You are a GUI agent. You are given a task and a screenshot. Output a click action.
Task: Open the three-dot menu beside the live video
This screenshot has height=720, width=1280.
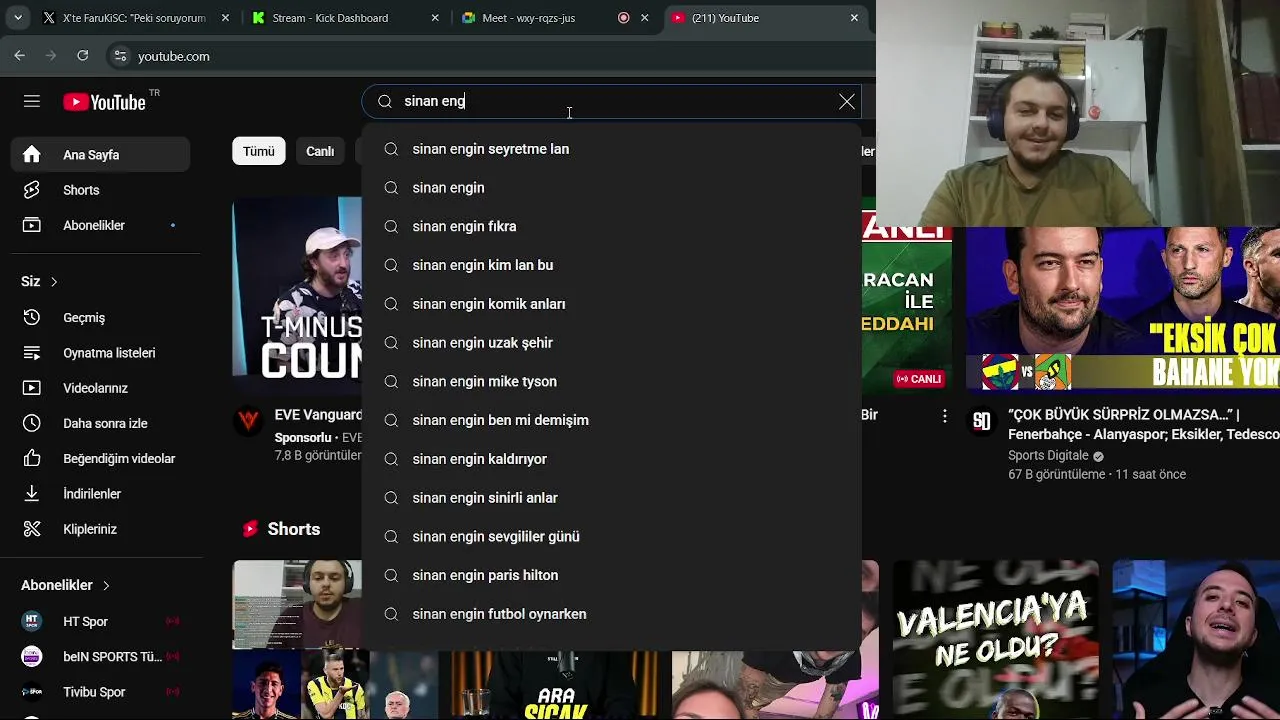945,416
